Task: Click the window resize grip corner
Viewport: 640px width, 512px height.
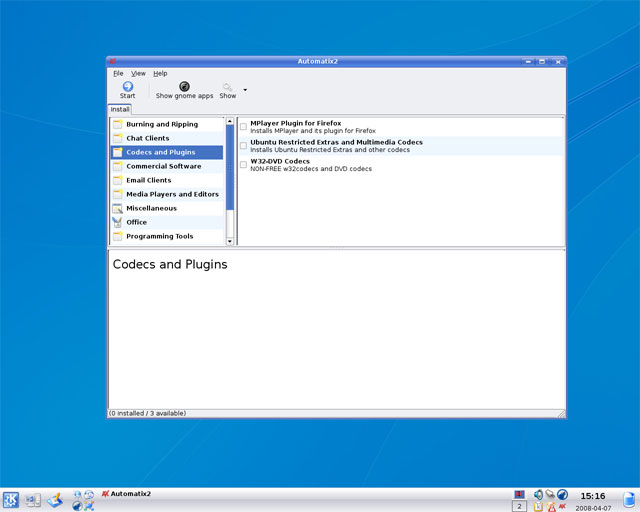Action: coord(562,414)
